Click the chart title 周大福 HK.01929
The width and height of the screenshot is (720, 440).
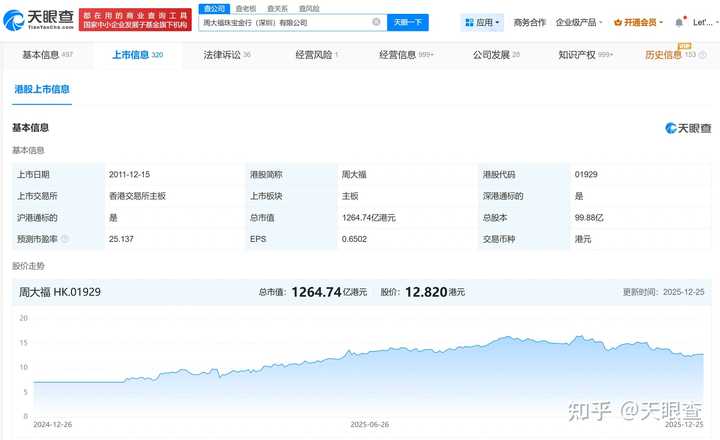tap(60, 292)
